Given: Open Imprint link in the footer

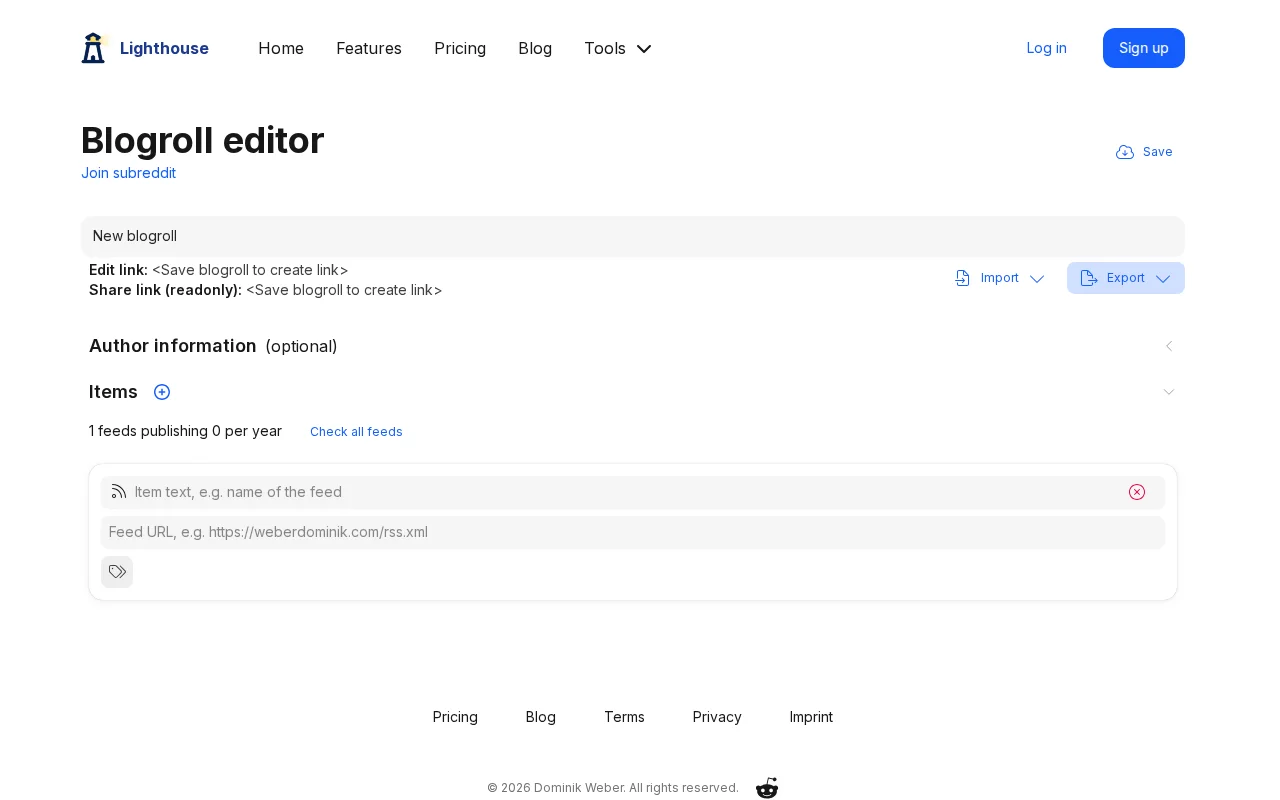Looking at the screenshot, I should (x=811, y=717).
